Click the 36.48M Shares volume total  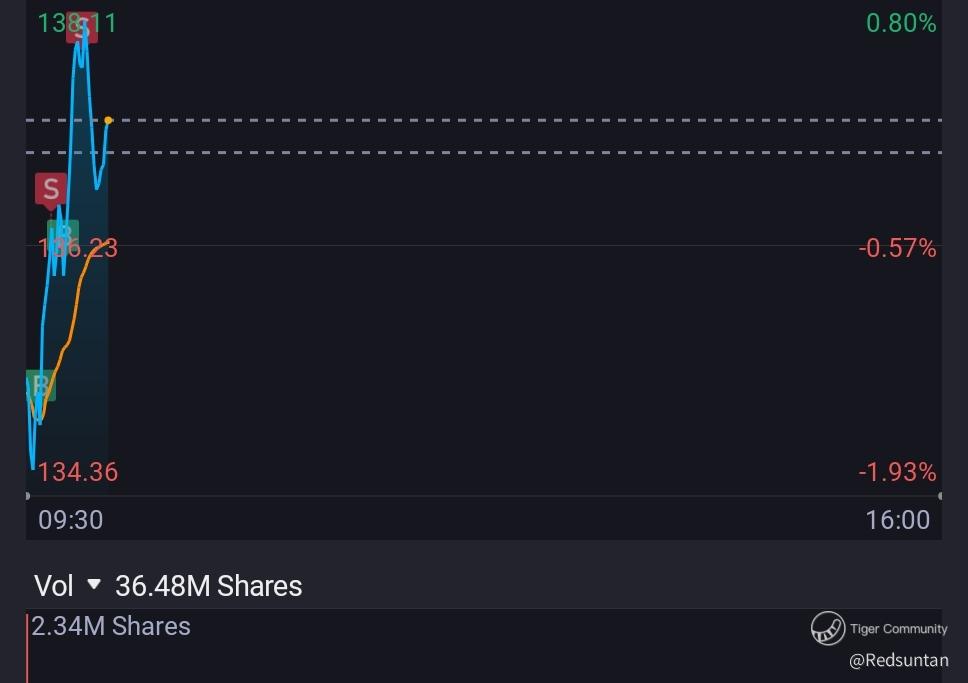pyautogui.click(x=208, y=586)
